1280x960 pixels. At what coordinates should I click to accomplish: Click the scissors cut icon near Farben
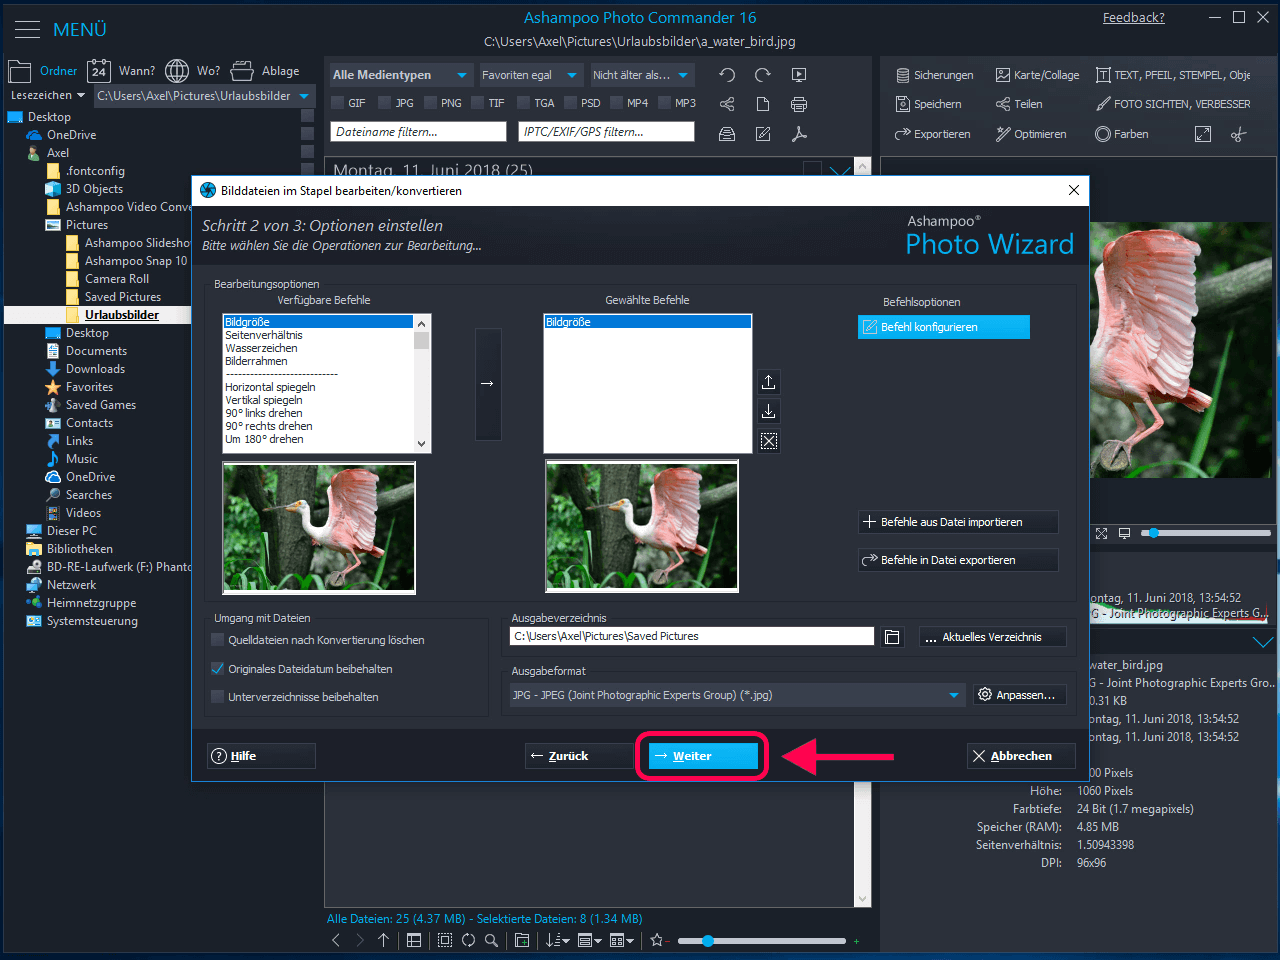click(x=1239, y=134)
